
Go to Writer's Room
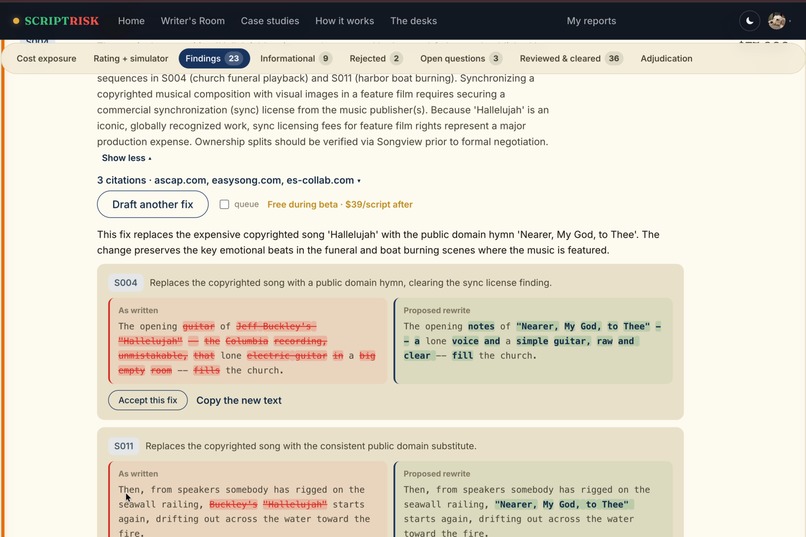pos(193,21)
